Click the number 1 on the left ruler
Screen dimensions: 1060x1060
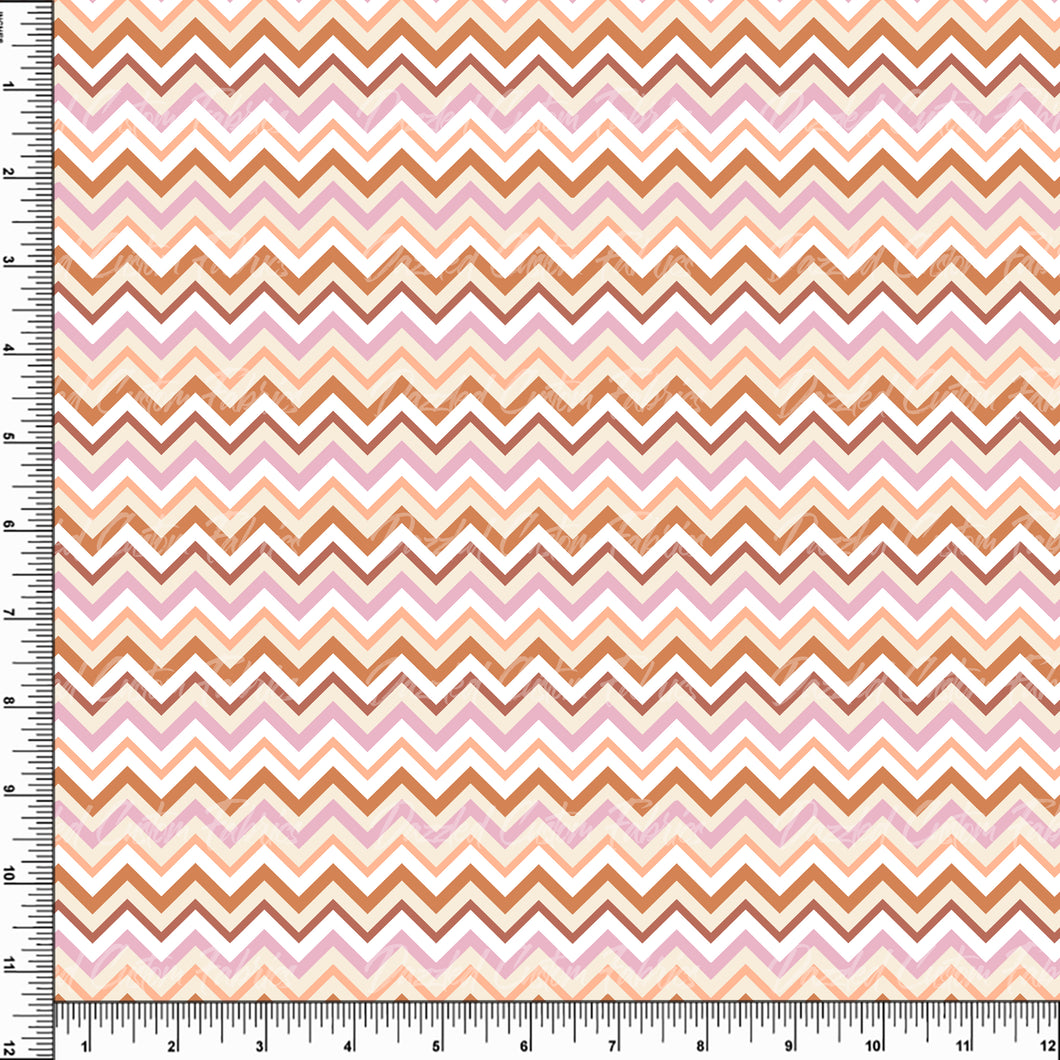[x=9, y=85]
